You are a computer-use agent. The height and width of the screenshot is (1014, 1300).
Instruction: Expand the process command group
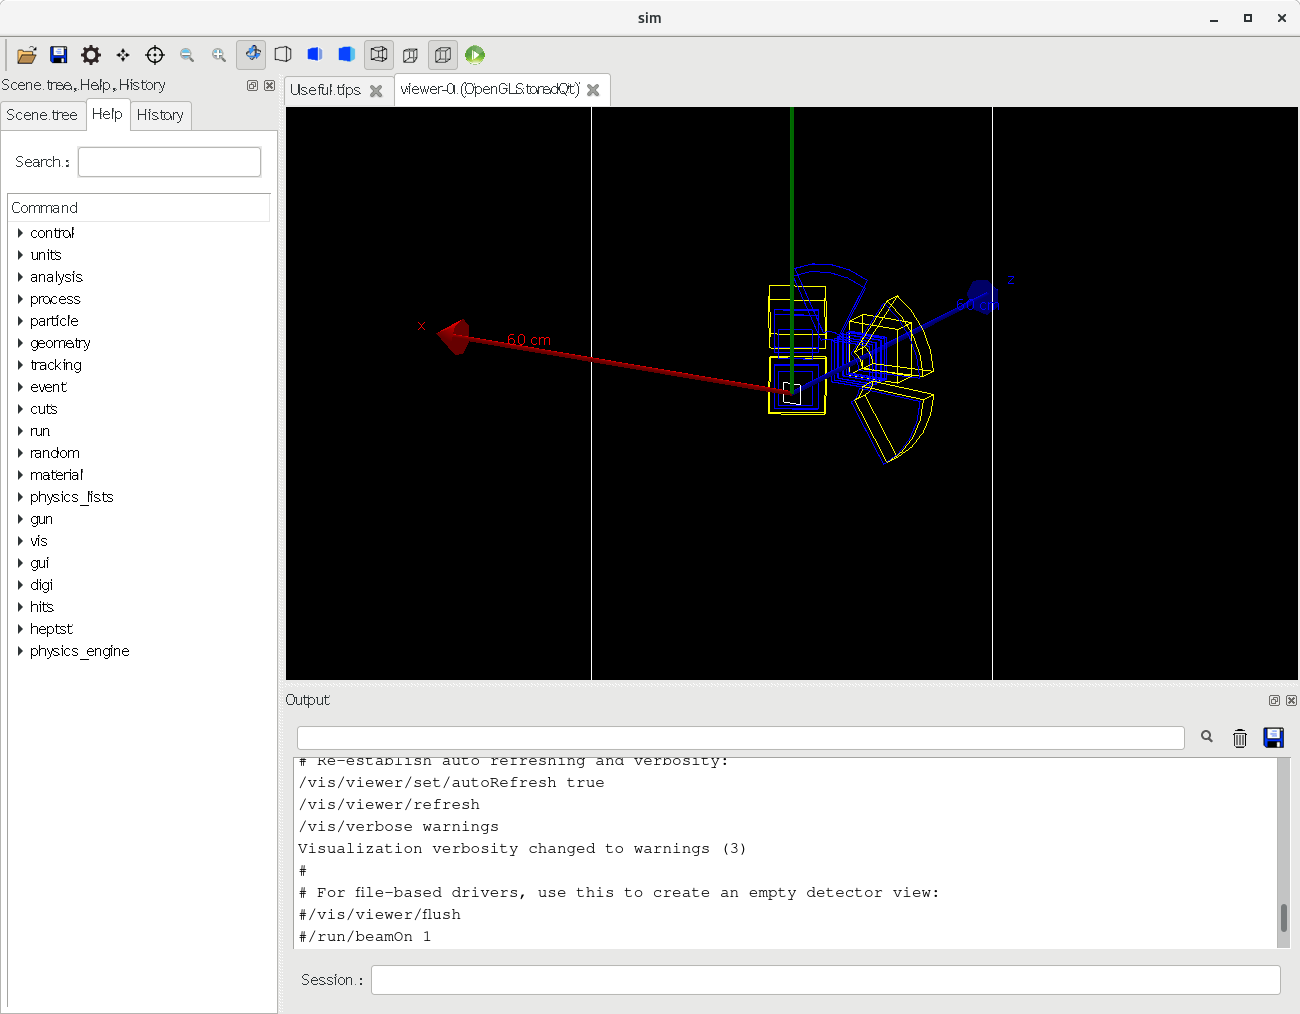(20, 299)
